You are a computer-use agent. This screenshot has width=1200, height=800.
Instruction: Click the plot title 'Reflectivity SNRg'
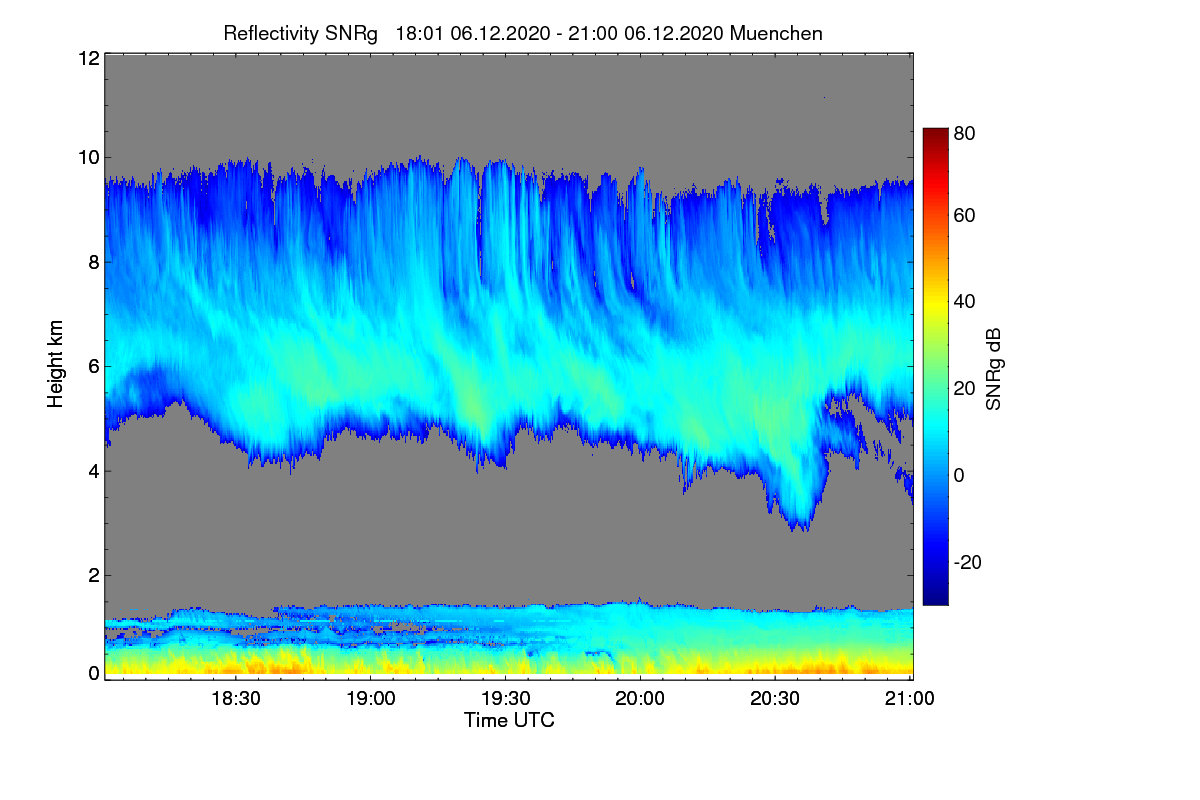[x=301, y=33]
